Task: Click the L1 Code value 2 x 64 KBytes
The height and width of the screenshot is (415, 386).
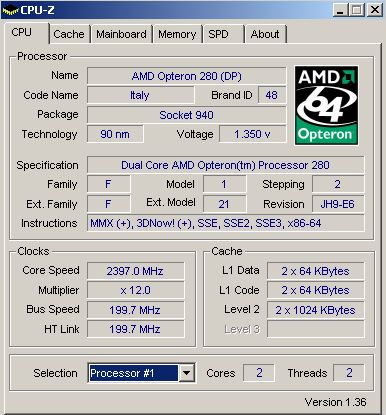Action: [315, 290]
